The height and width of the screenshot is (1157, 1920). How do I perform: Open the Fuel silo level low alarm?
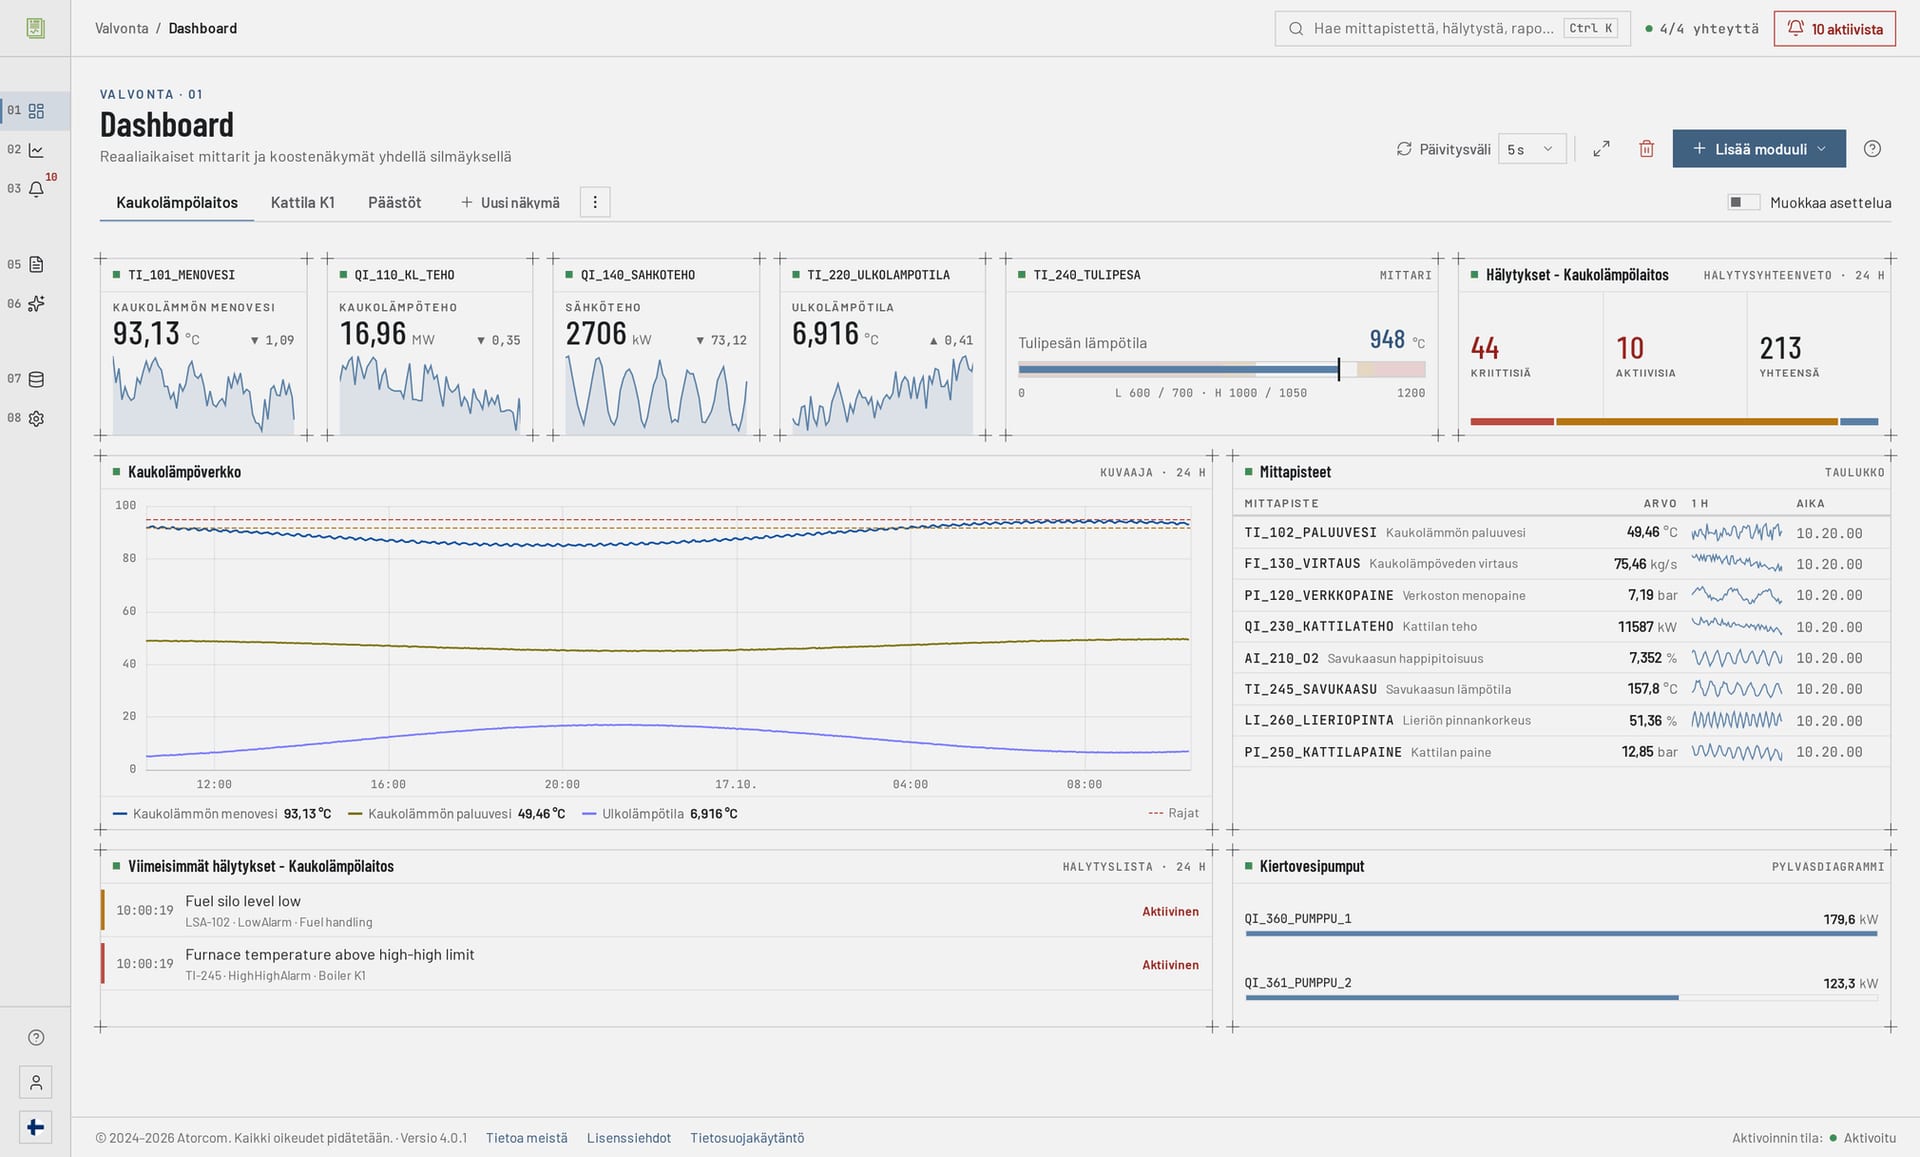pos(656,911)
